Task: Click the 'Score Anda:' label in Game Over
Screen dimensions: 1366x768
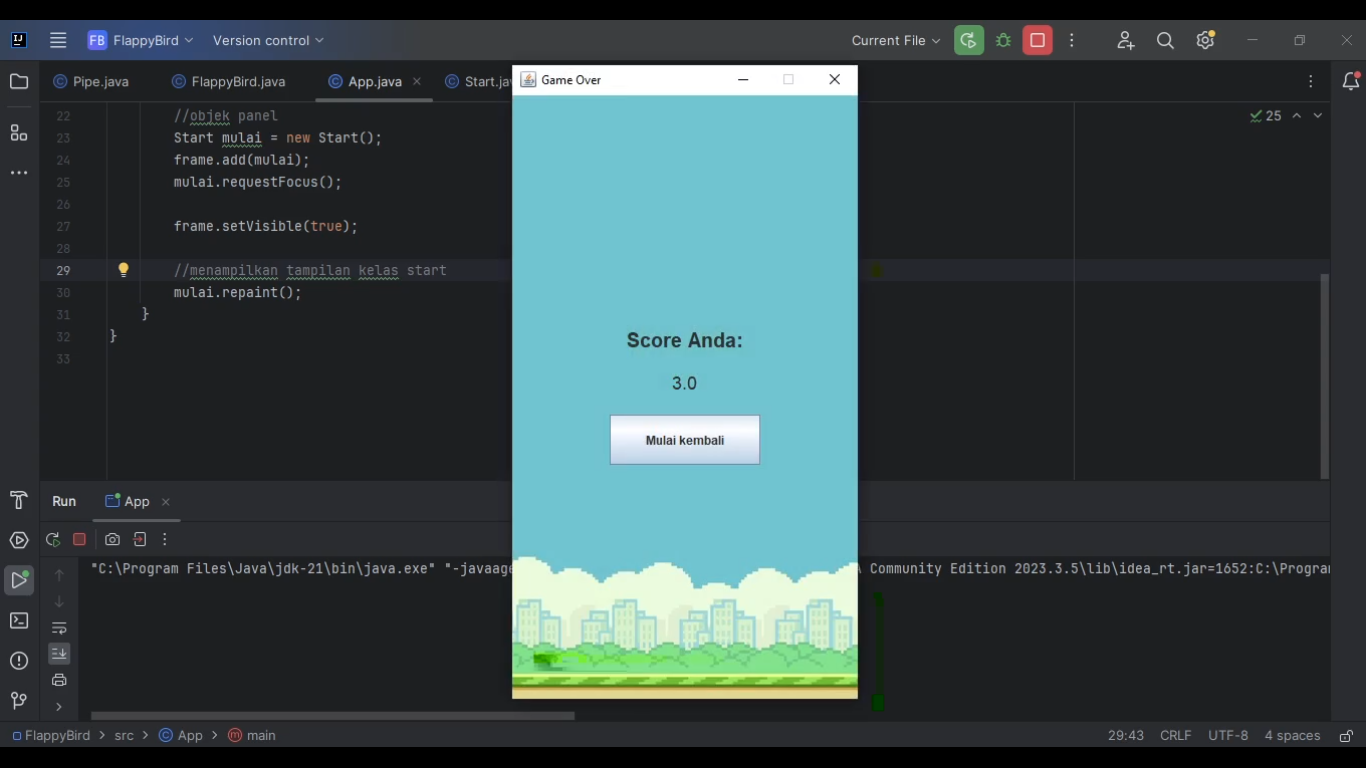Action: pyautogui.click(x=685, y=341)
